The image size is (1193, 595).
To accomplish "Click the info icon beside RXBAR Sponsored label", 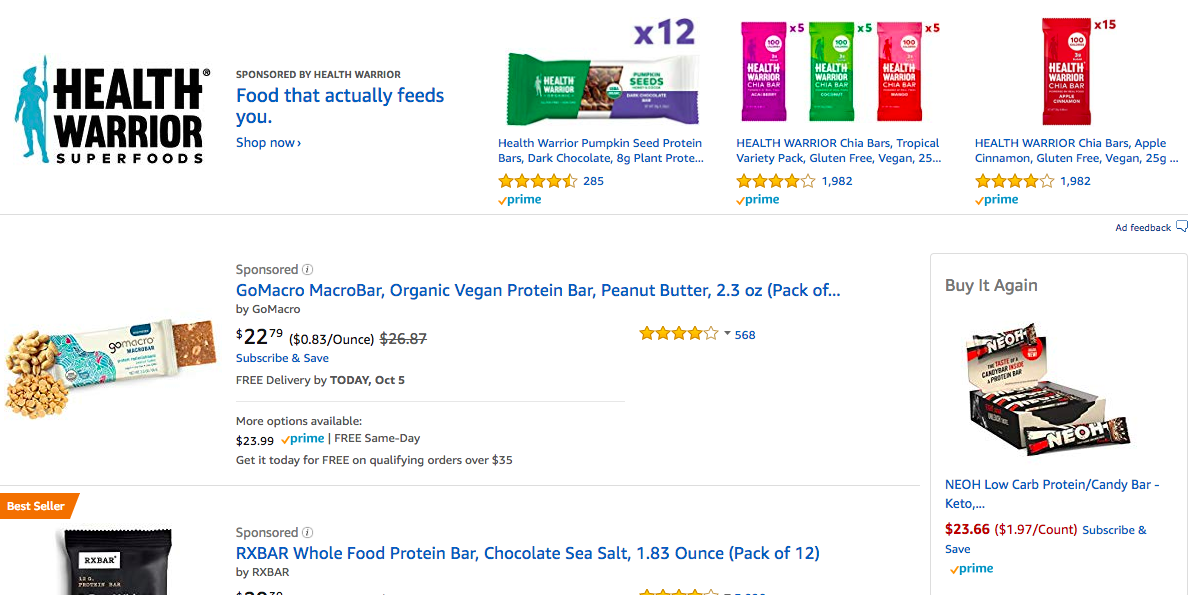I will coord(307,533).
